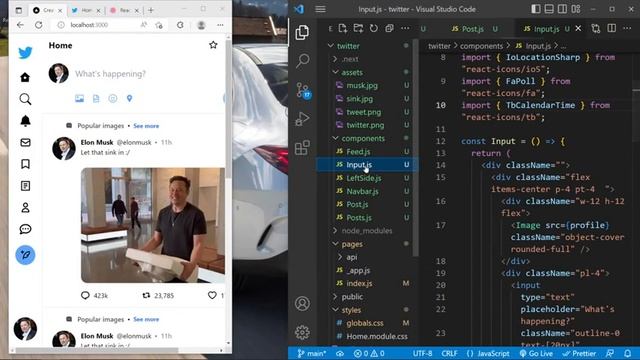Click the Twitter bird logo
This screenshot has width=640, height=360.
[25, 53]
